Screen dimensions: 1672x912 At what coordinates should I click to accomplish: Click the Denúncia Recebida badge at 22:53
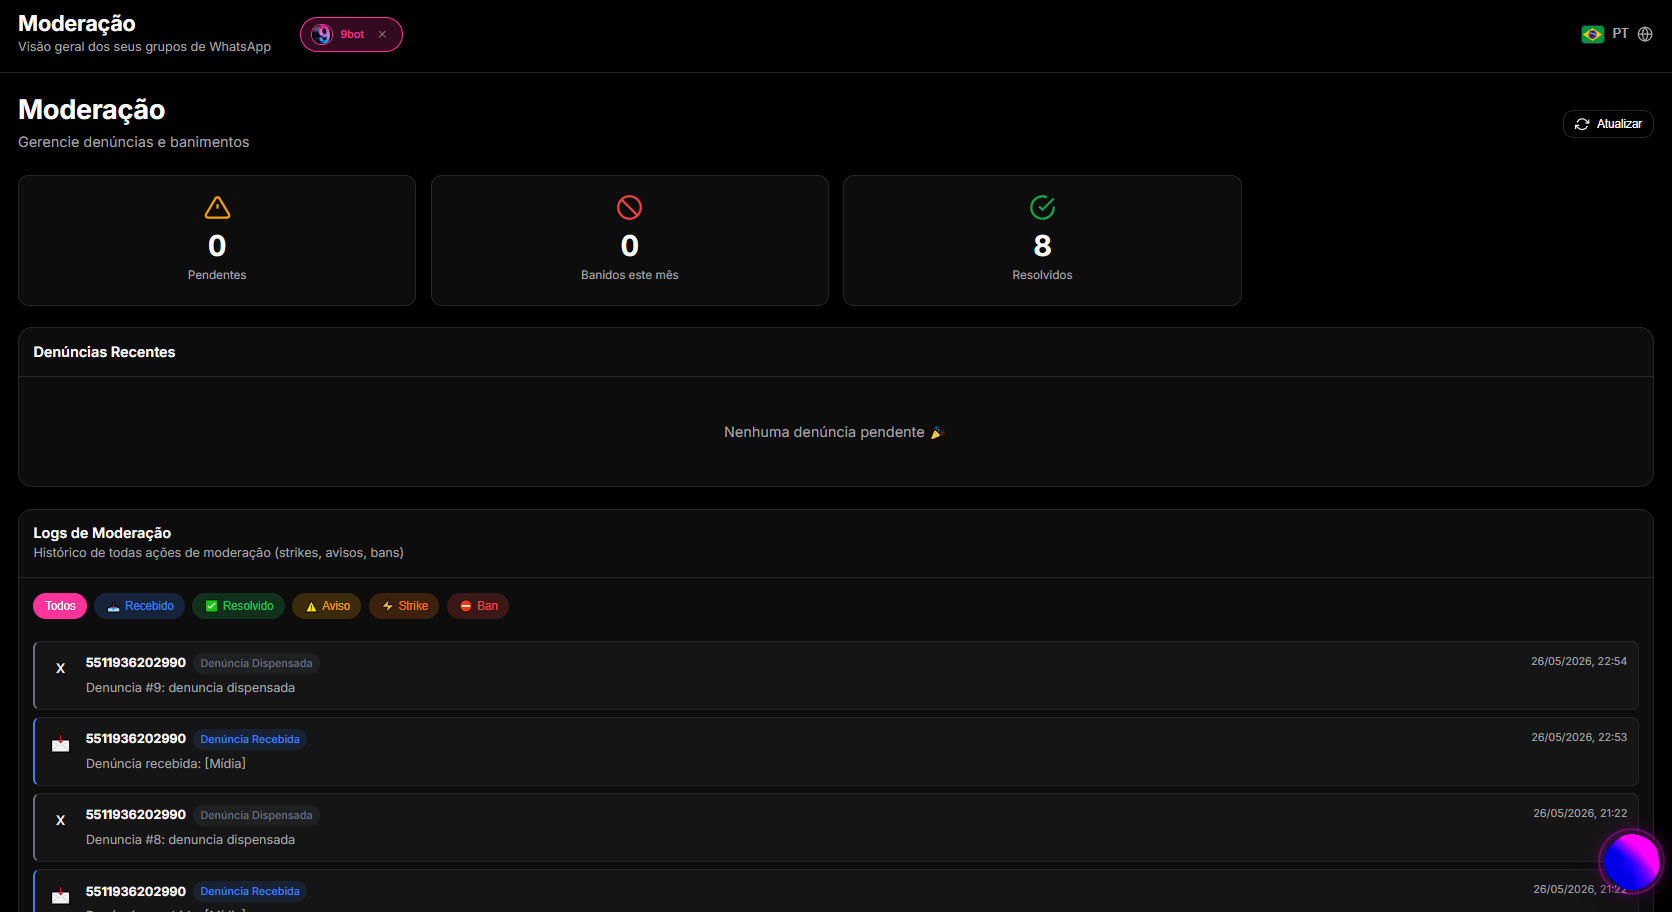[x=250, y=739]
